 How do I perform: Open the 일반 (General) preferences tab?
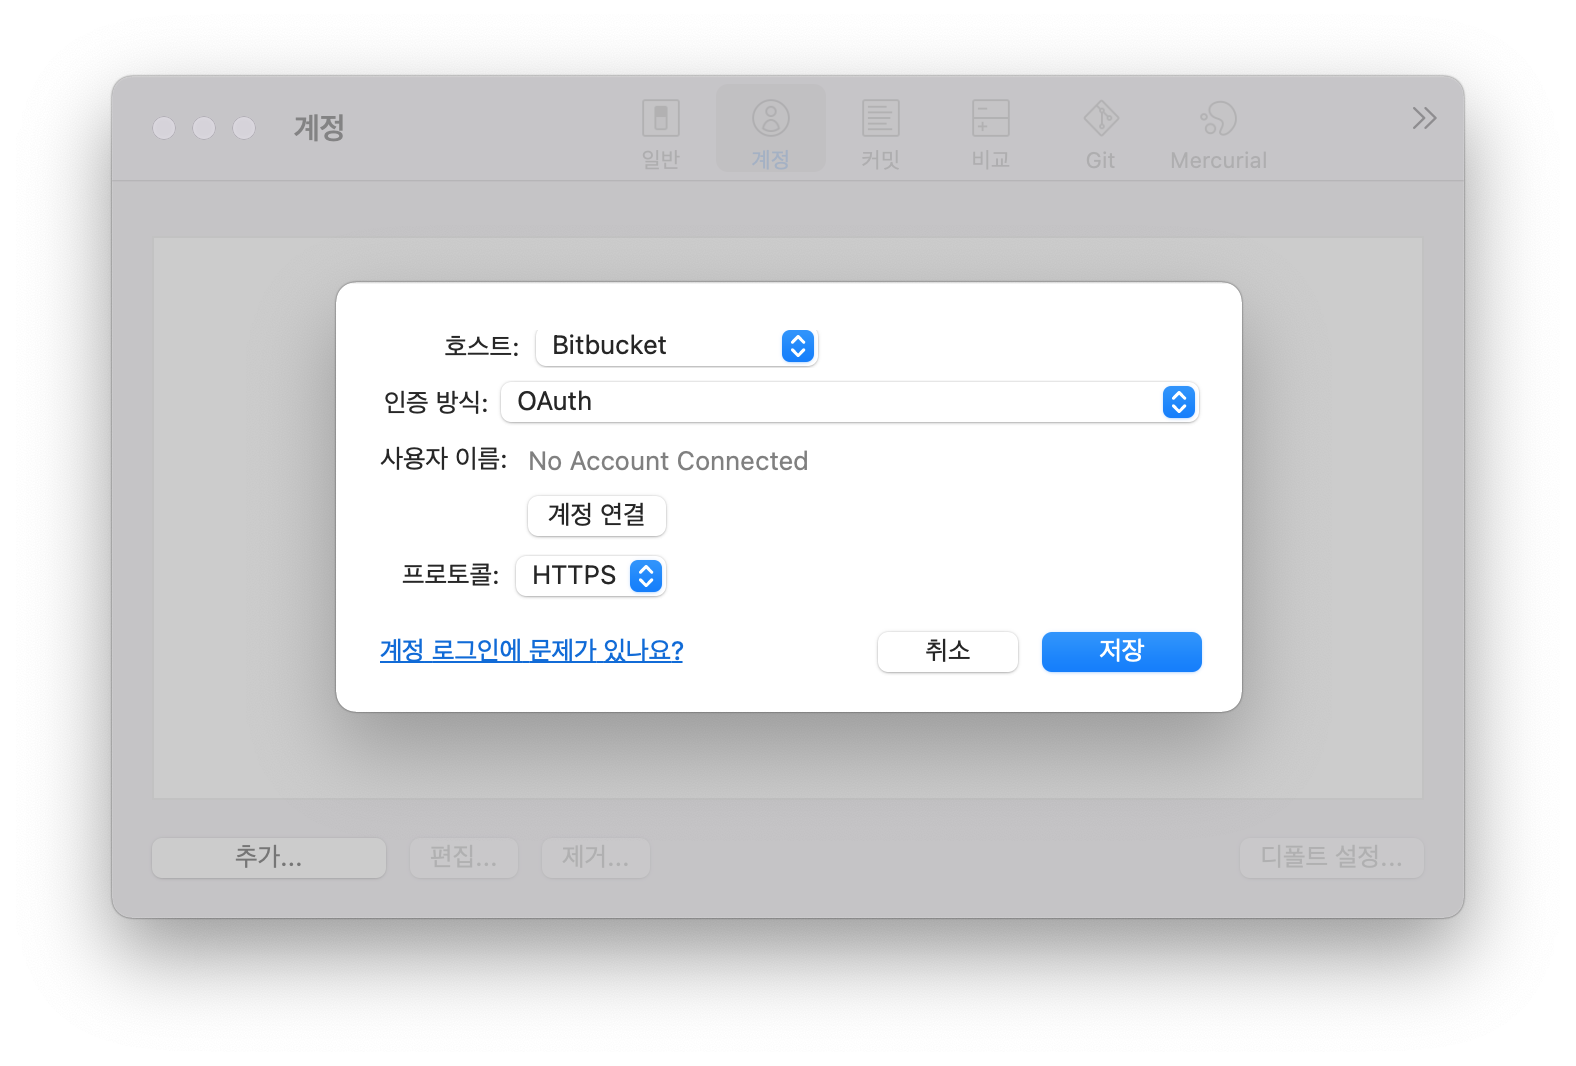click(660, 134)
